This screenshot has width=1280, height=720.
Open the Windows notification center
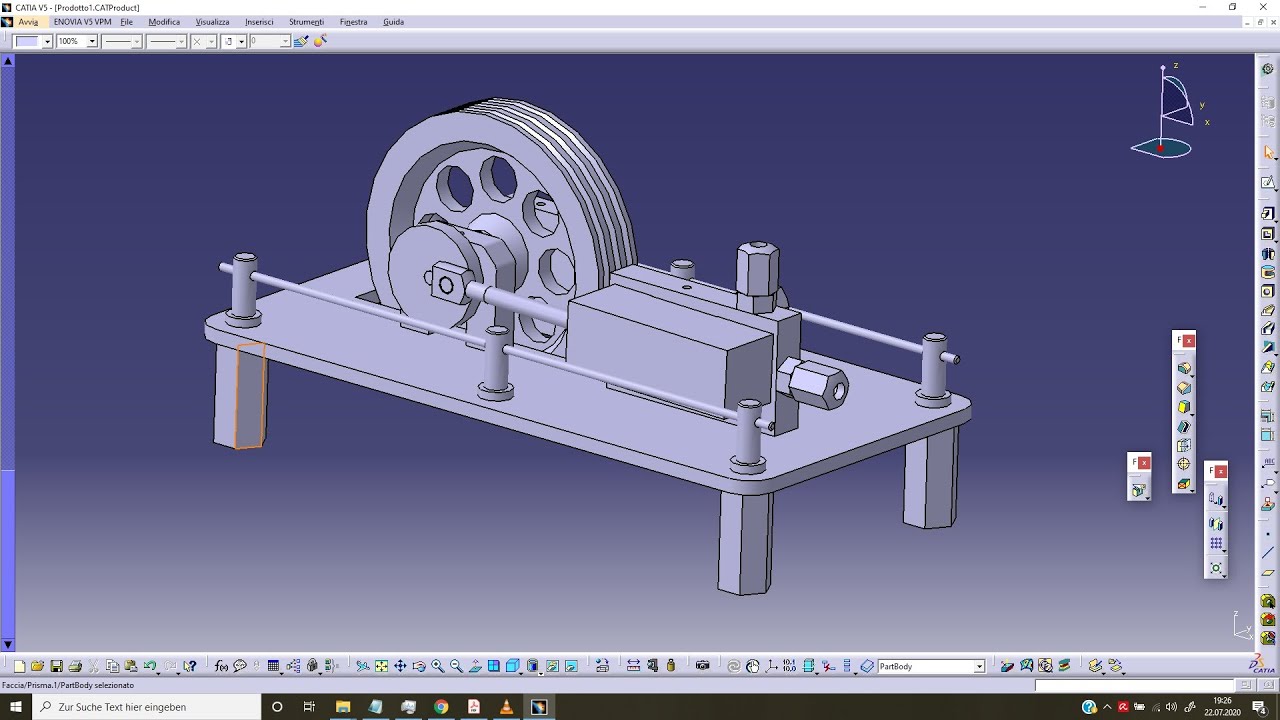[1259, 707]
